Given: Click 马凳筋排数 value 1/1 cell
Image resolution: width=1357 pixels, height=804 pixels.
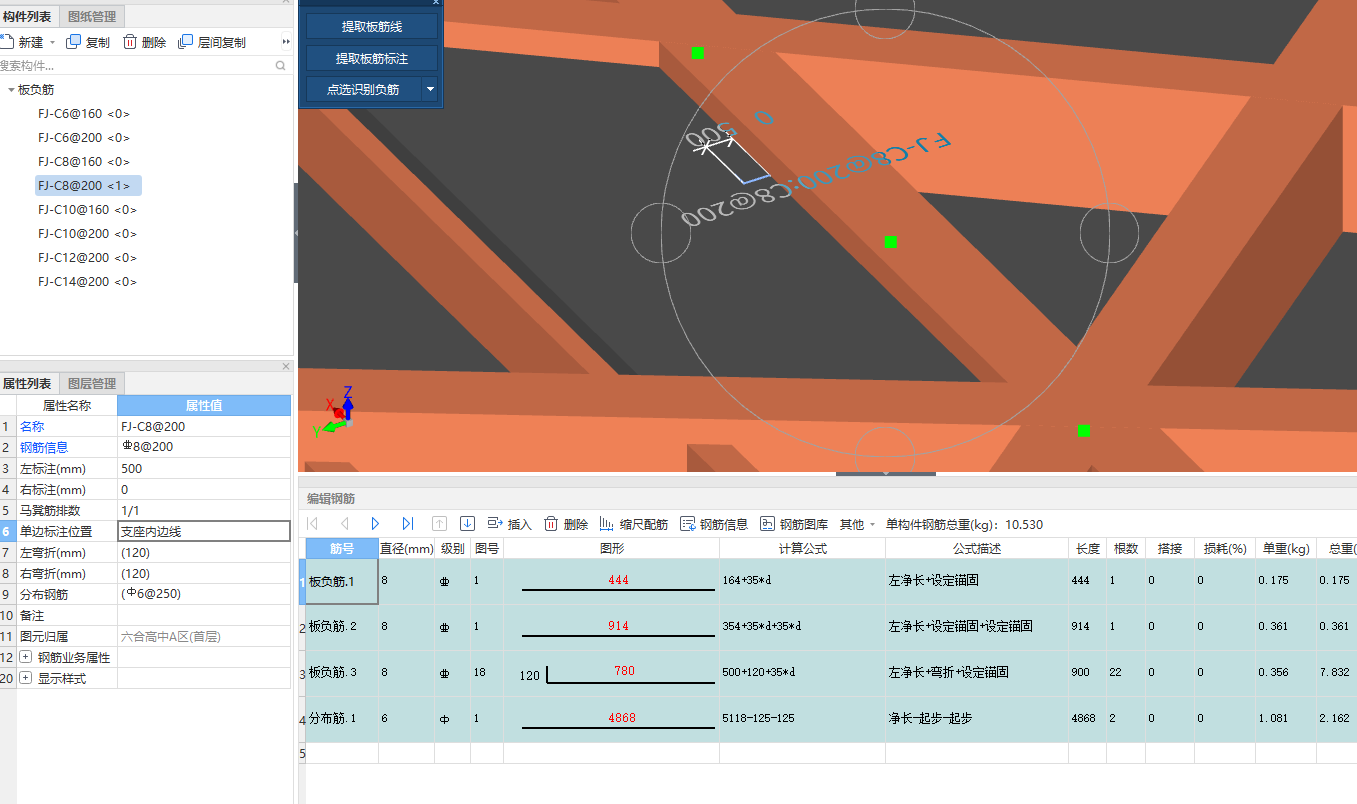Looking at the screenshot, I should pos(204,510).
